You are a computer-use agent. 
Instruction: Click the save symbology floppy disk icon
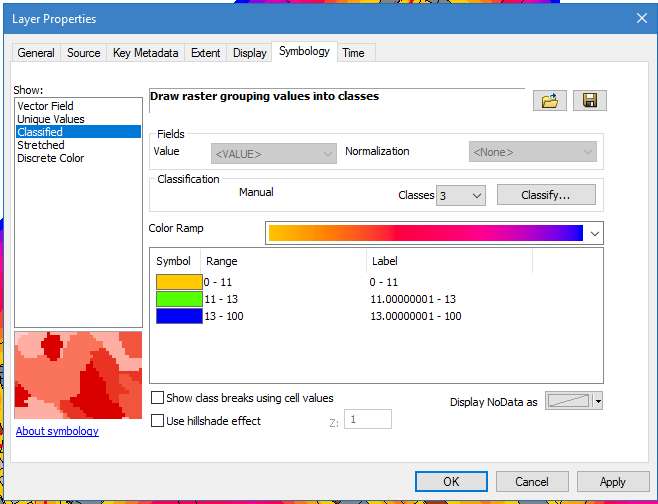pos(589,101)
